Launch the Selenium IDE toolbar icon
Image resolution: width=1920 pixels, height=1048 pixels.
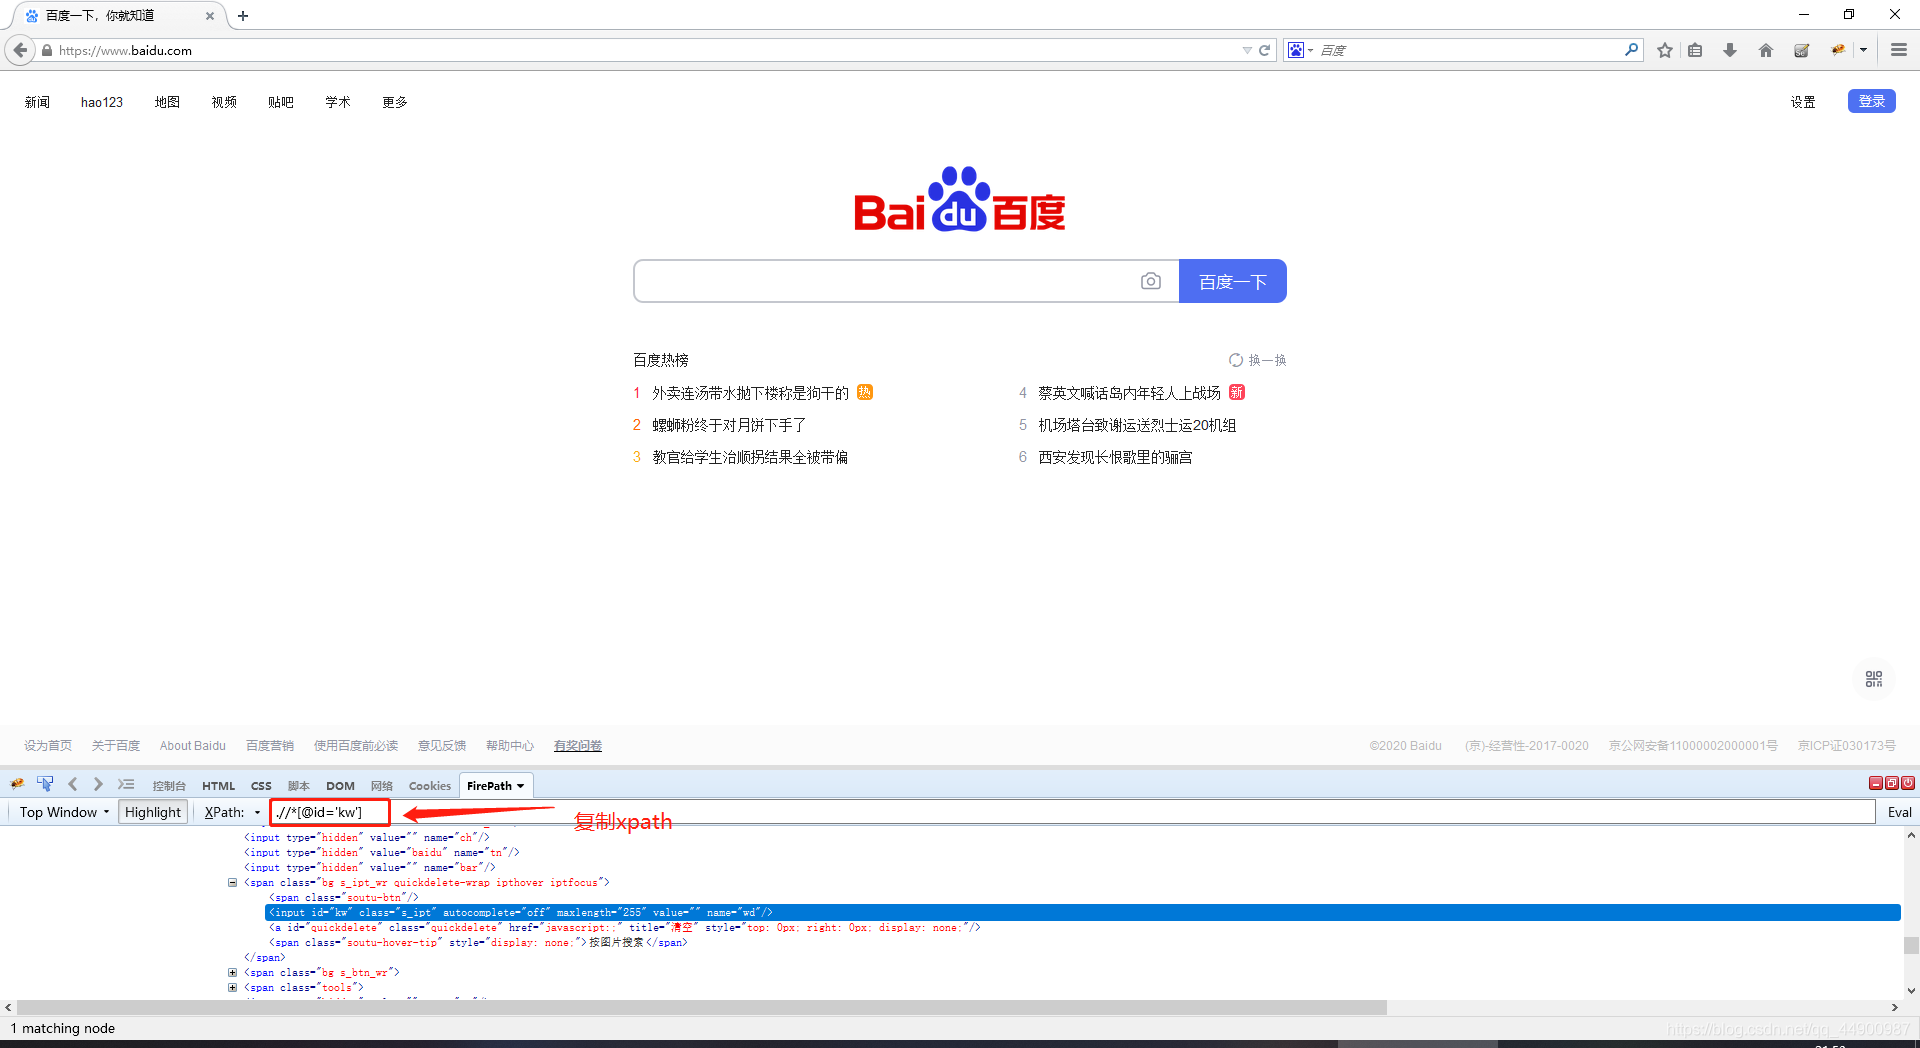tap(1802, 50)
